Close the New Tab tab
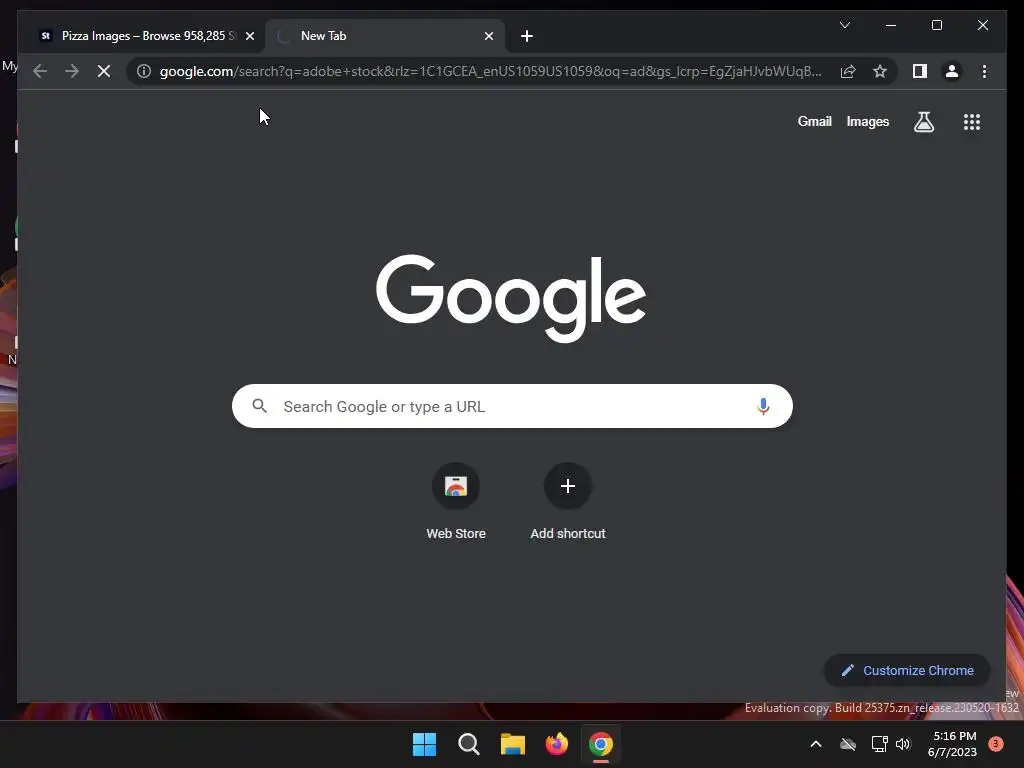Viewport: 1024px width, 768px height. point(488,36)
